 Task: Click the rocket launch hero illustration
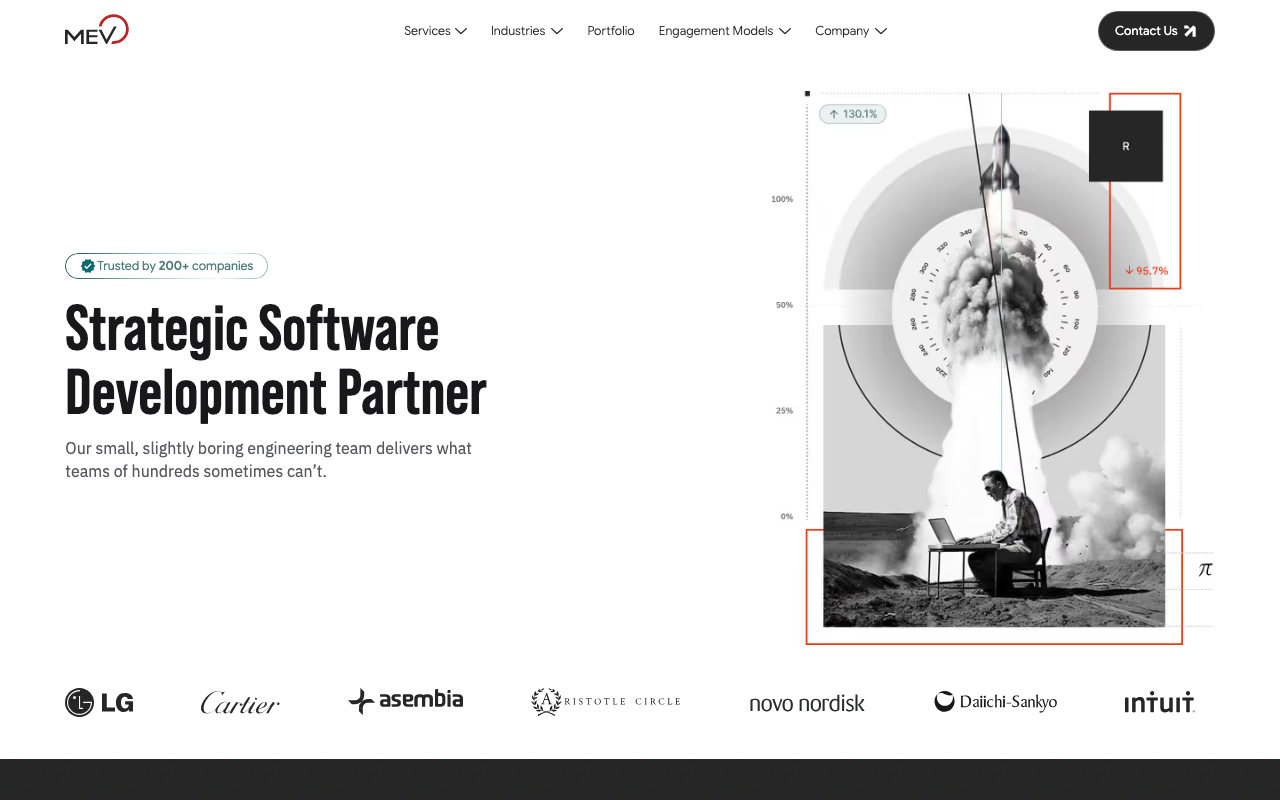[x=994, y=369]
